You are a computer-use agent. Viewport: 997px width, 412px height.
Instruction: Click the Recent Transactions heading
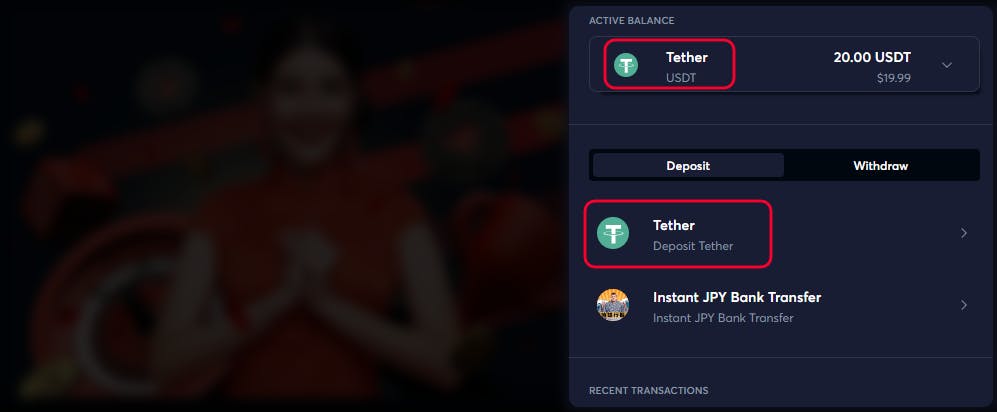tap(649, 390)
